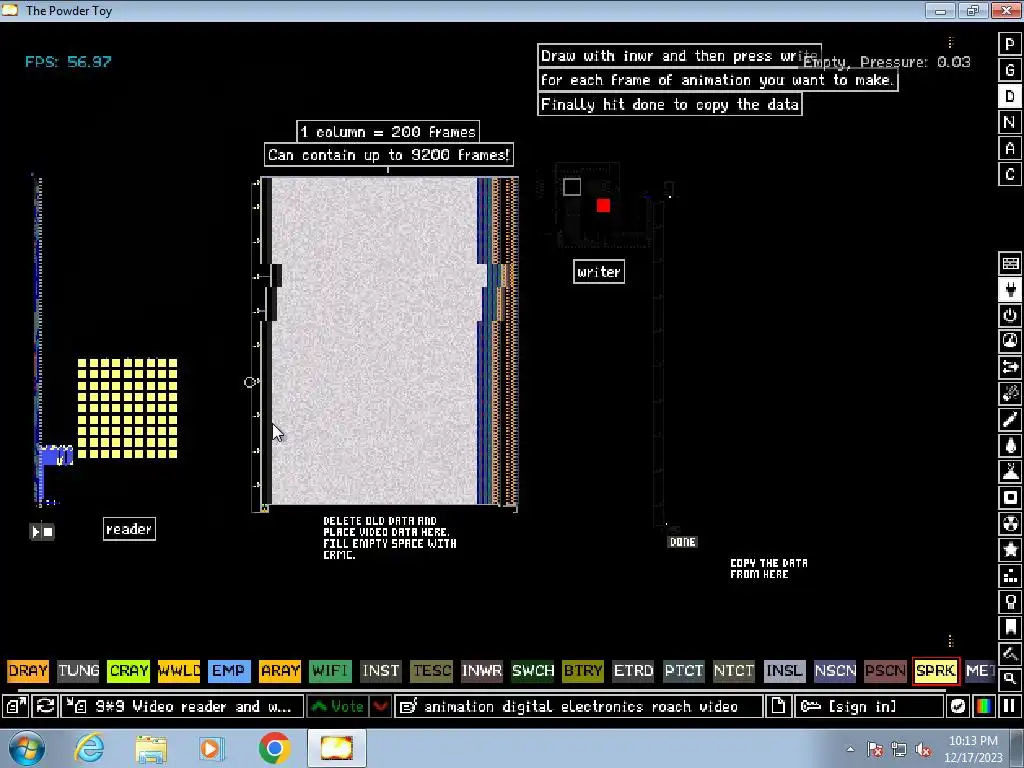Toggle the G quick option

pyautogui.click(x=1010, y=71)
